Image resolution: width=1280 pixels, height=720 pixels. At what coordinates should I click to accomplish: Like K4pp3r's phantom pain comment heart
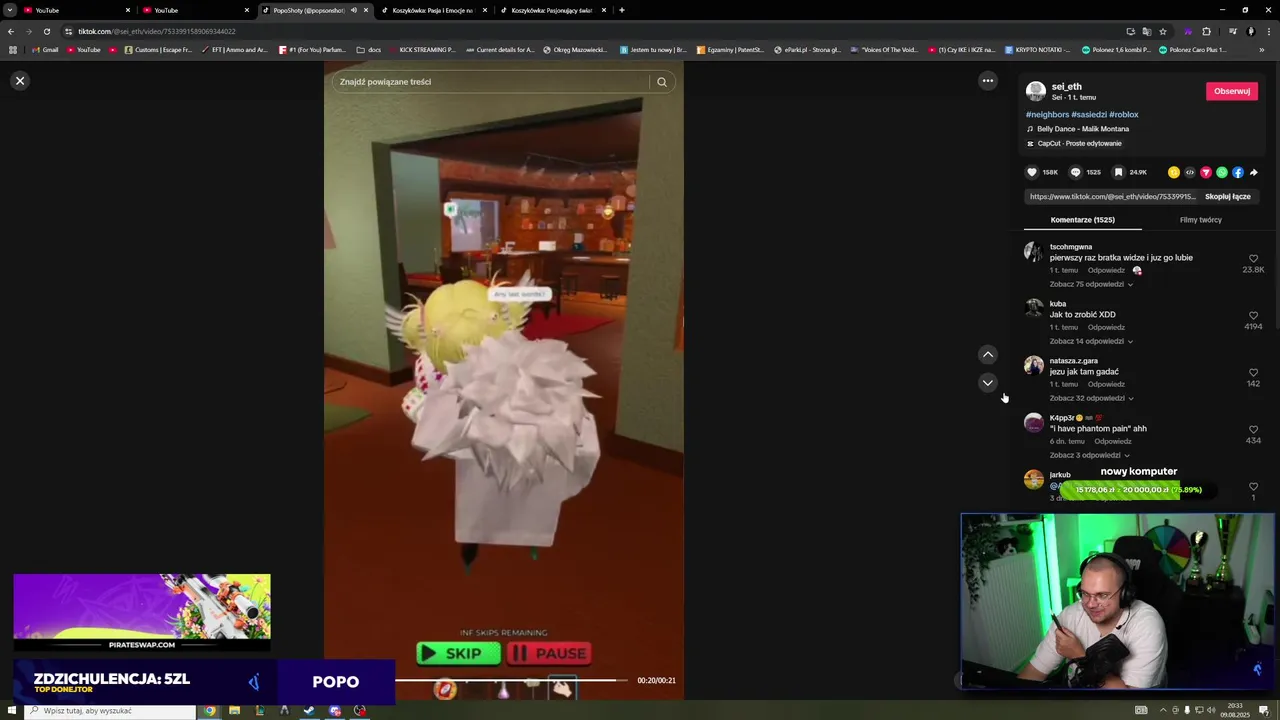click(x=1253, y=430)
